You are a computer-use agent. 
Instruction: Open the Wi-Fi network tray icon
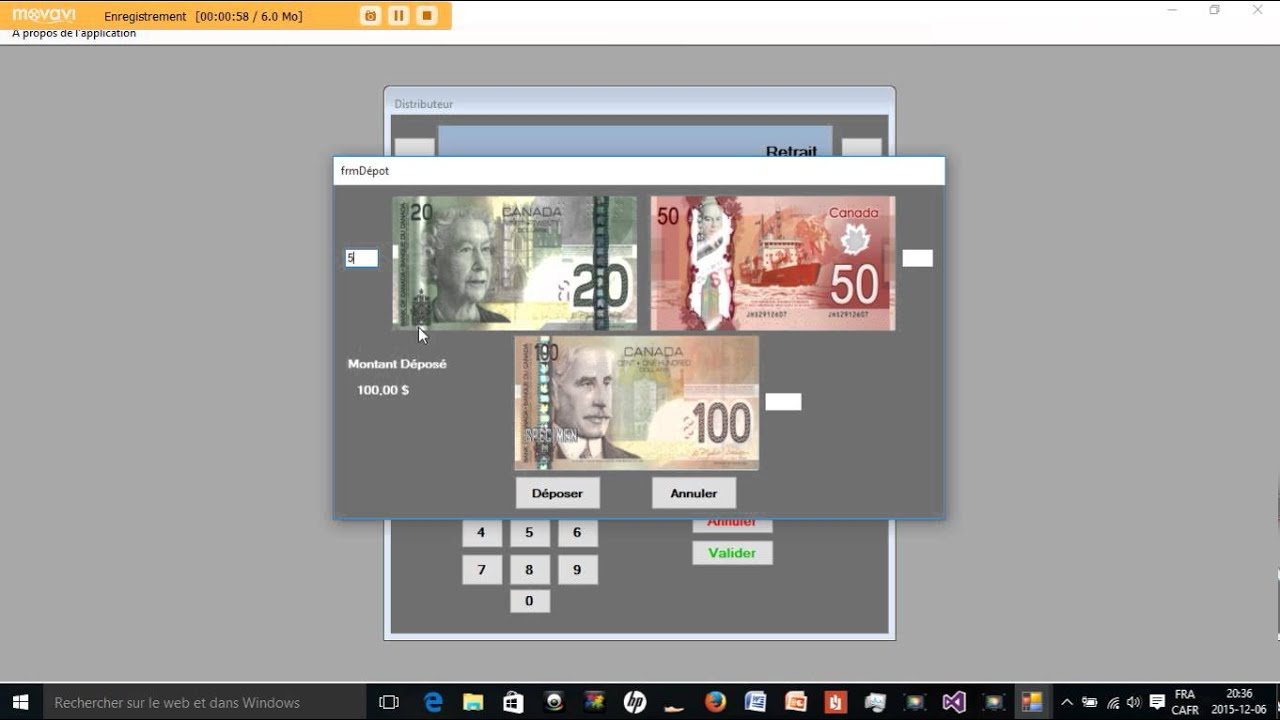(x=1113, y=702)
